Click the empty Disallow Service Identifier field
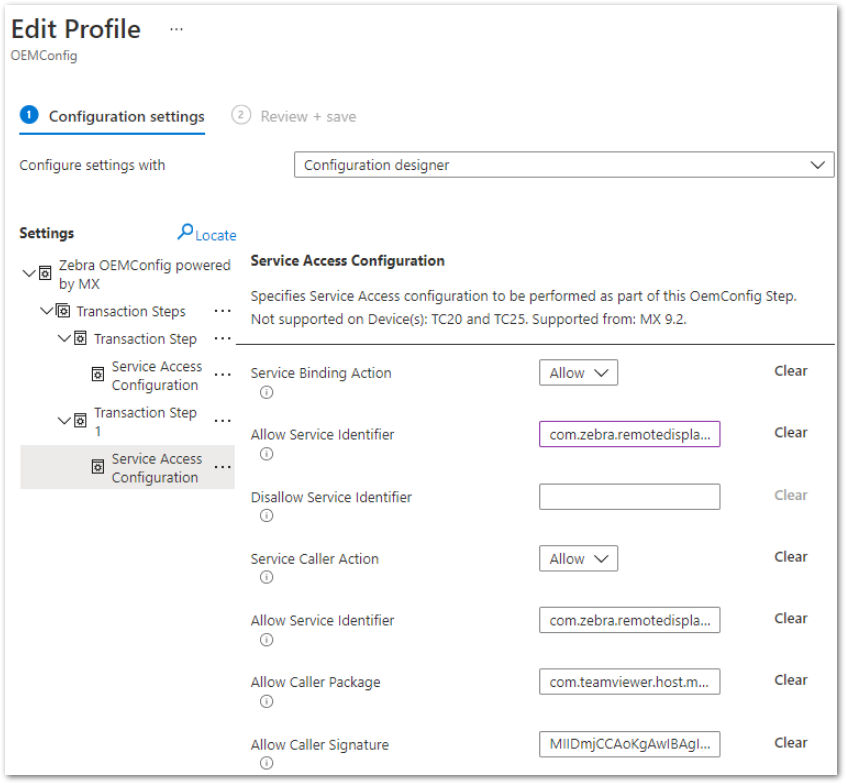Image resolution: width=846 pixels, height=784 pixels. 629,497
